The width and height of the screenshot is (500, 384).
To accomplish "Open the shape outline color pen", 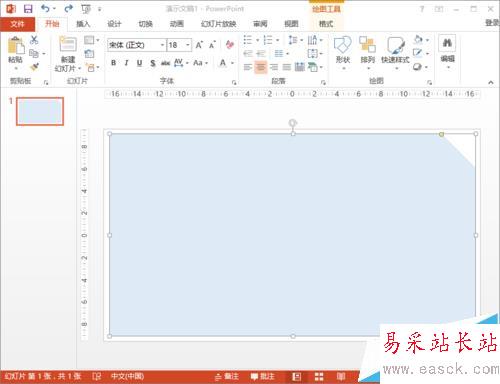I will 417,53.
